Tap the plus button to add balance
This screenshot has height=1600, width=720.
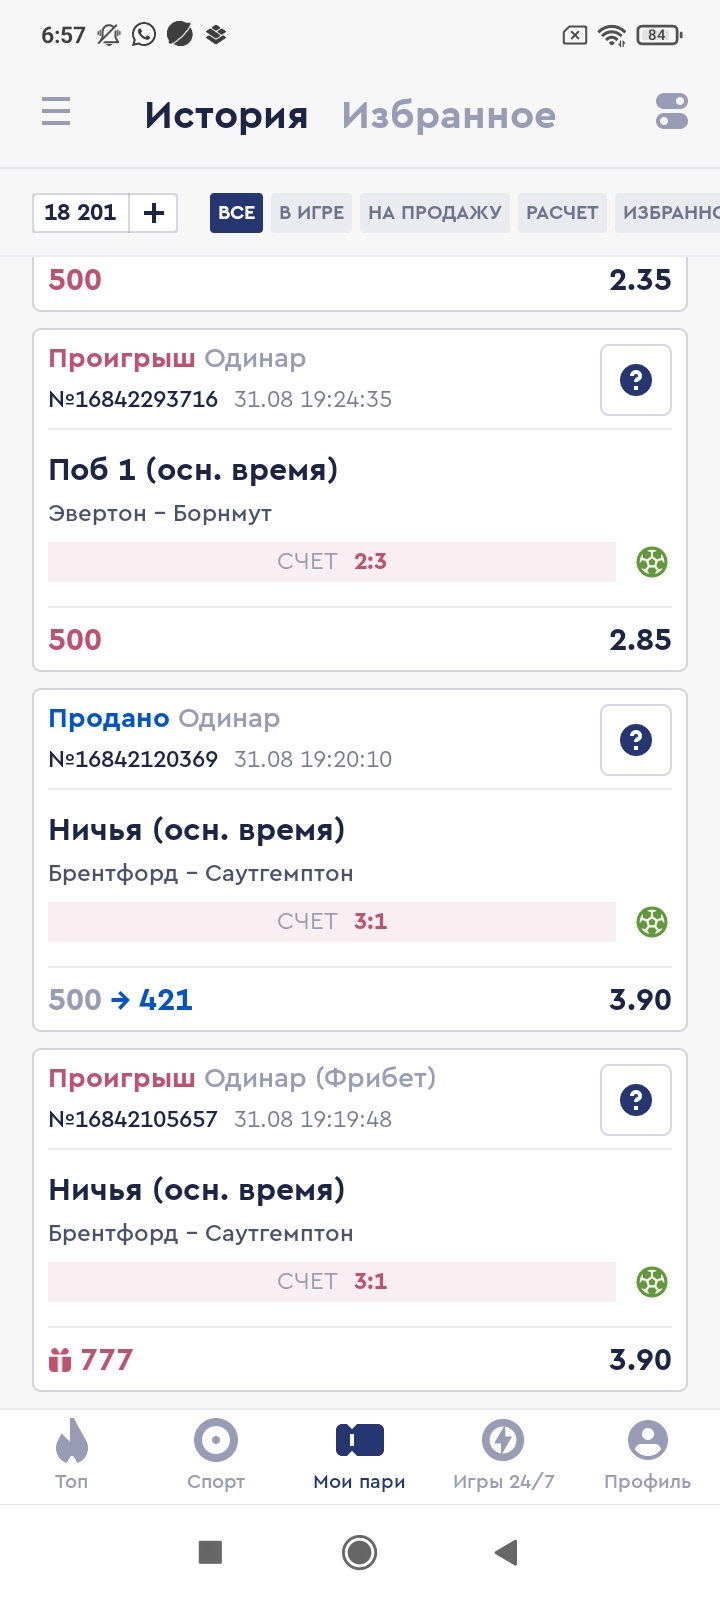[x=154, y=213]
